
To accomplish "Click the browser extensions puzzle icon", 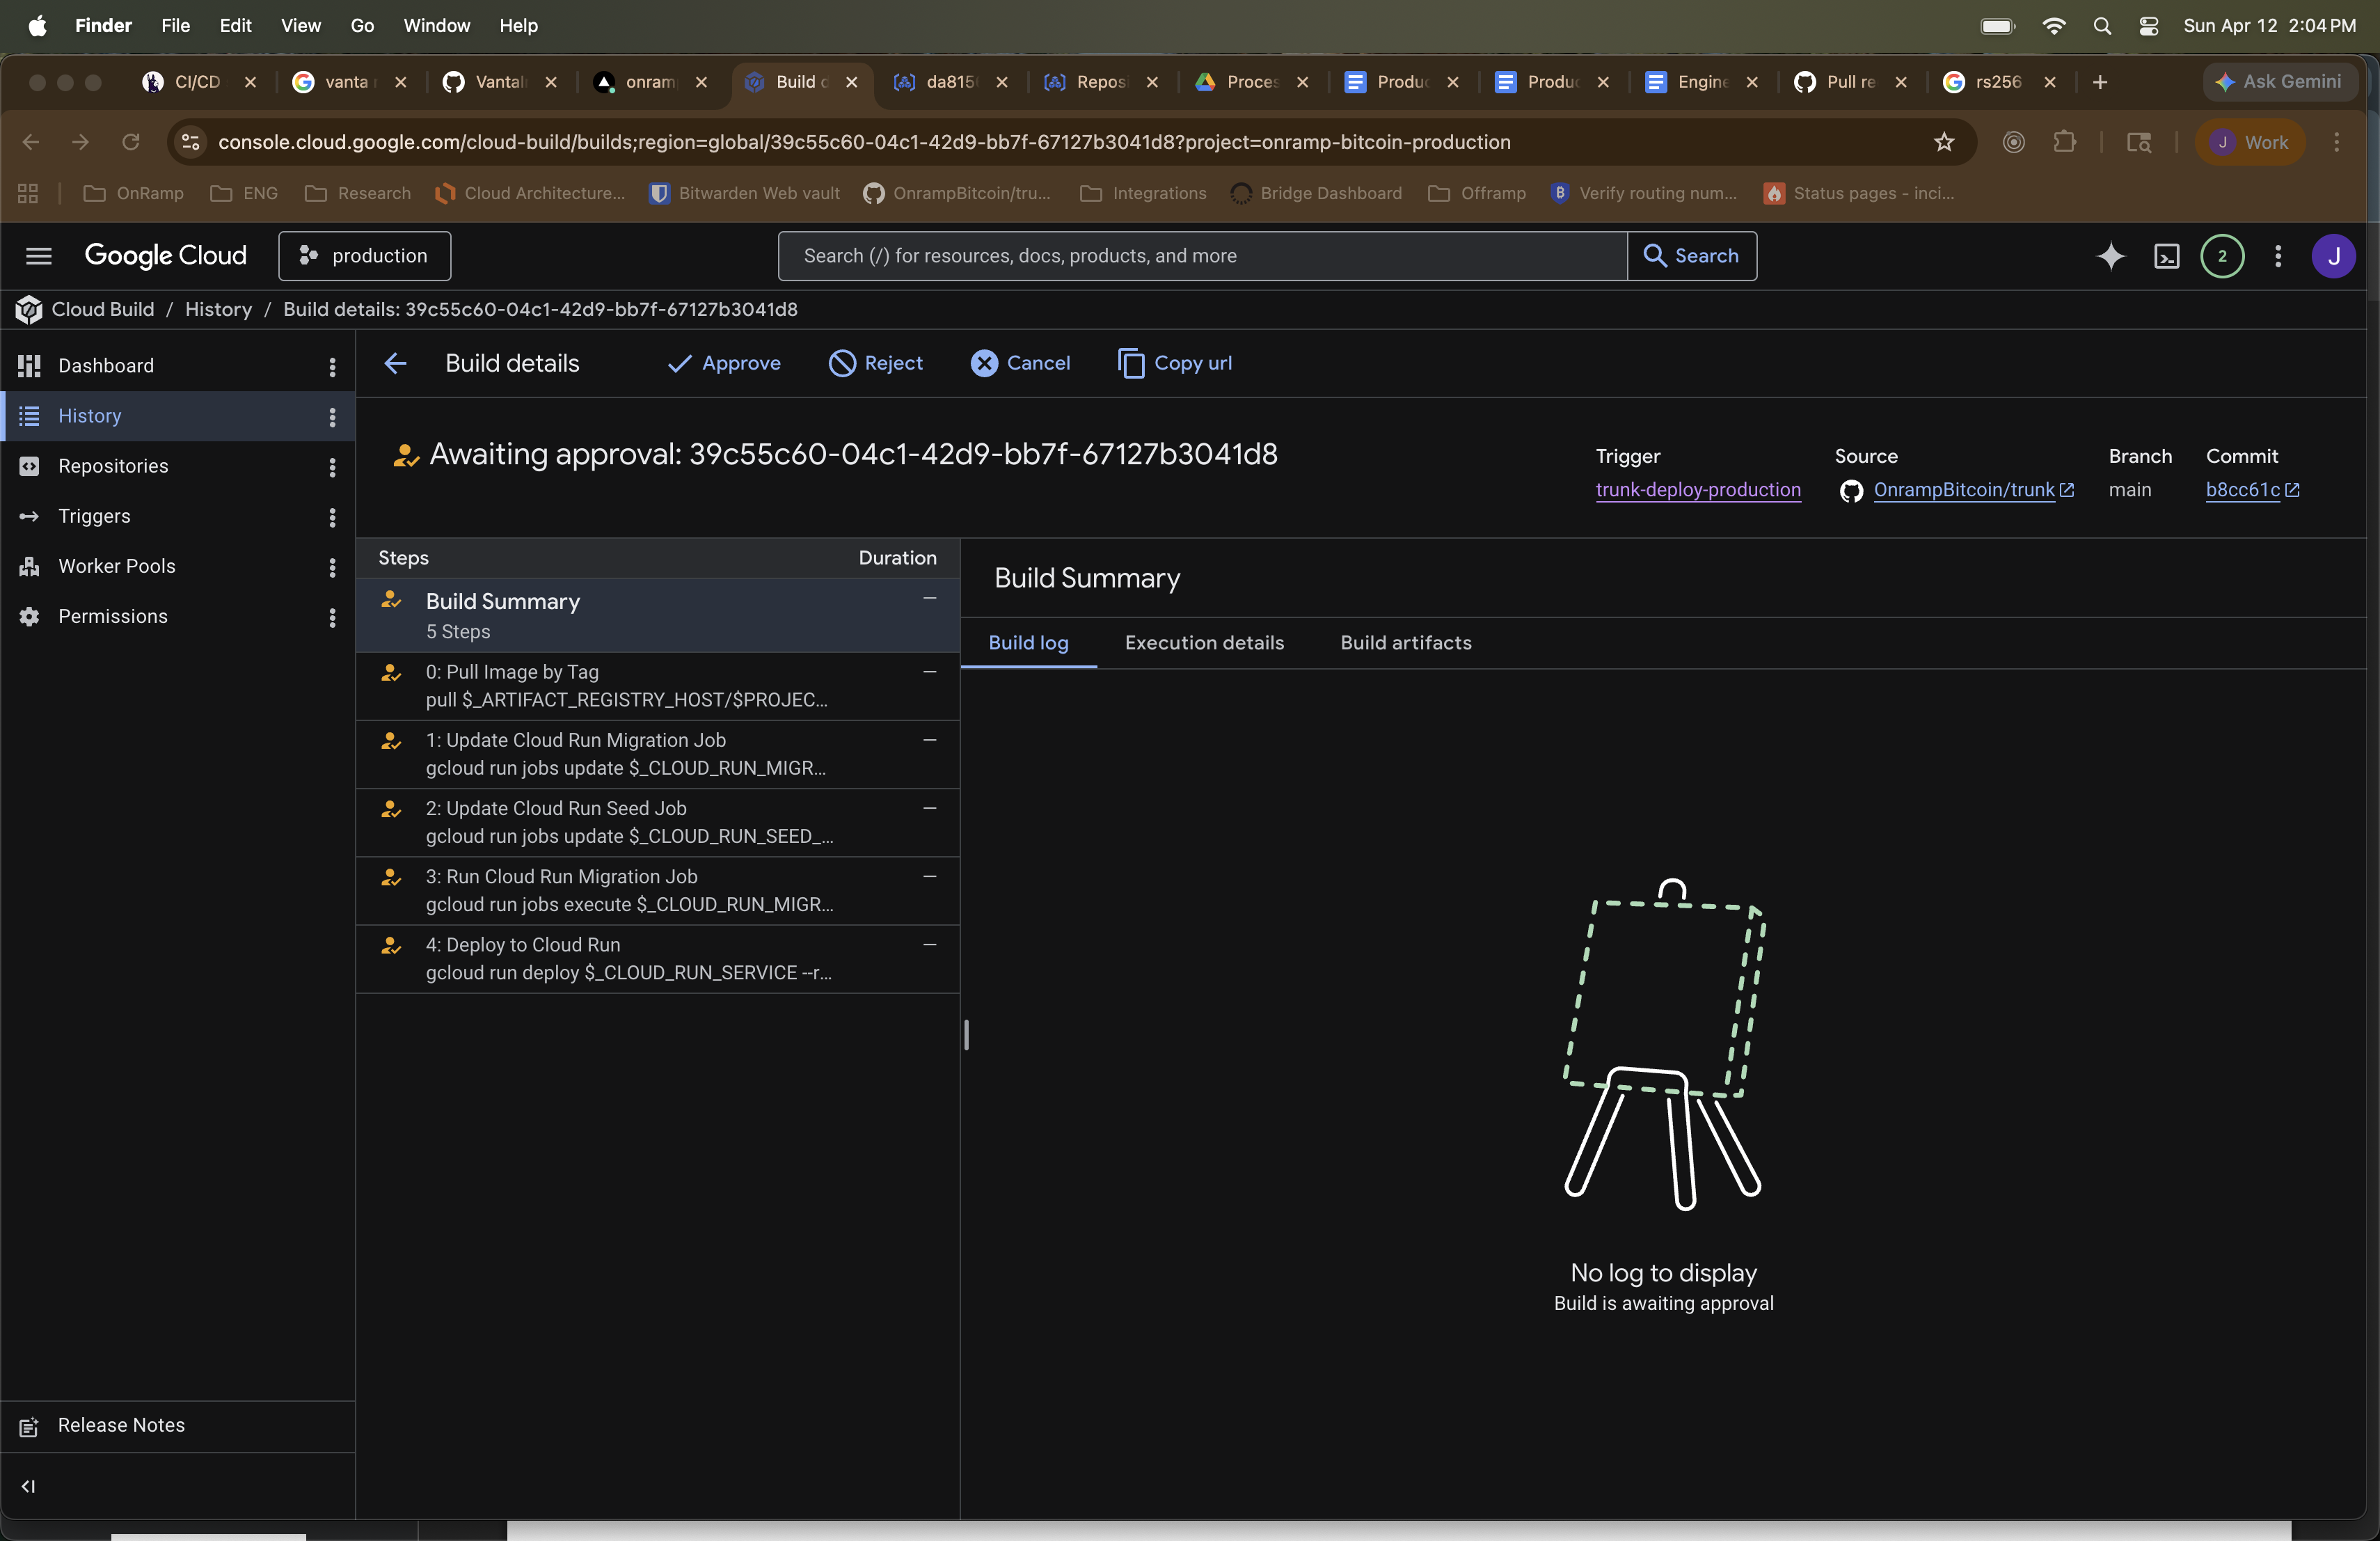I will coord(2065,142).
